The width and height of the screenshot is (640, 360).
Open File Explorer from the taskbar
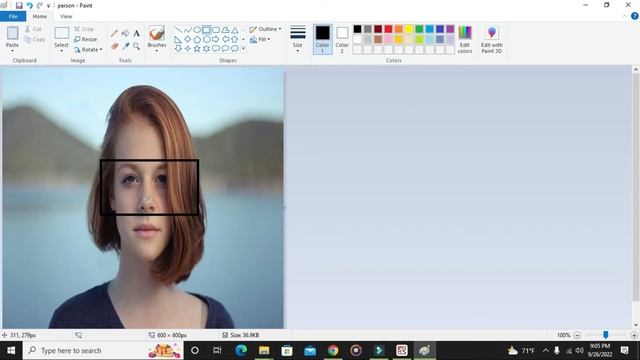(264, 350)
